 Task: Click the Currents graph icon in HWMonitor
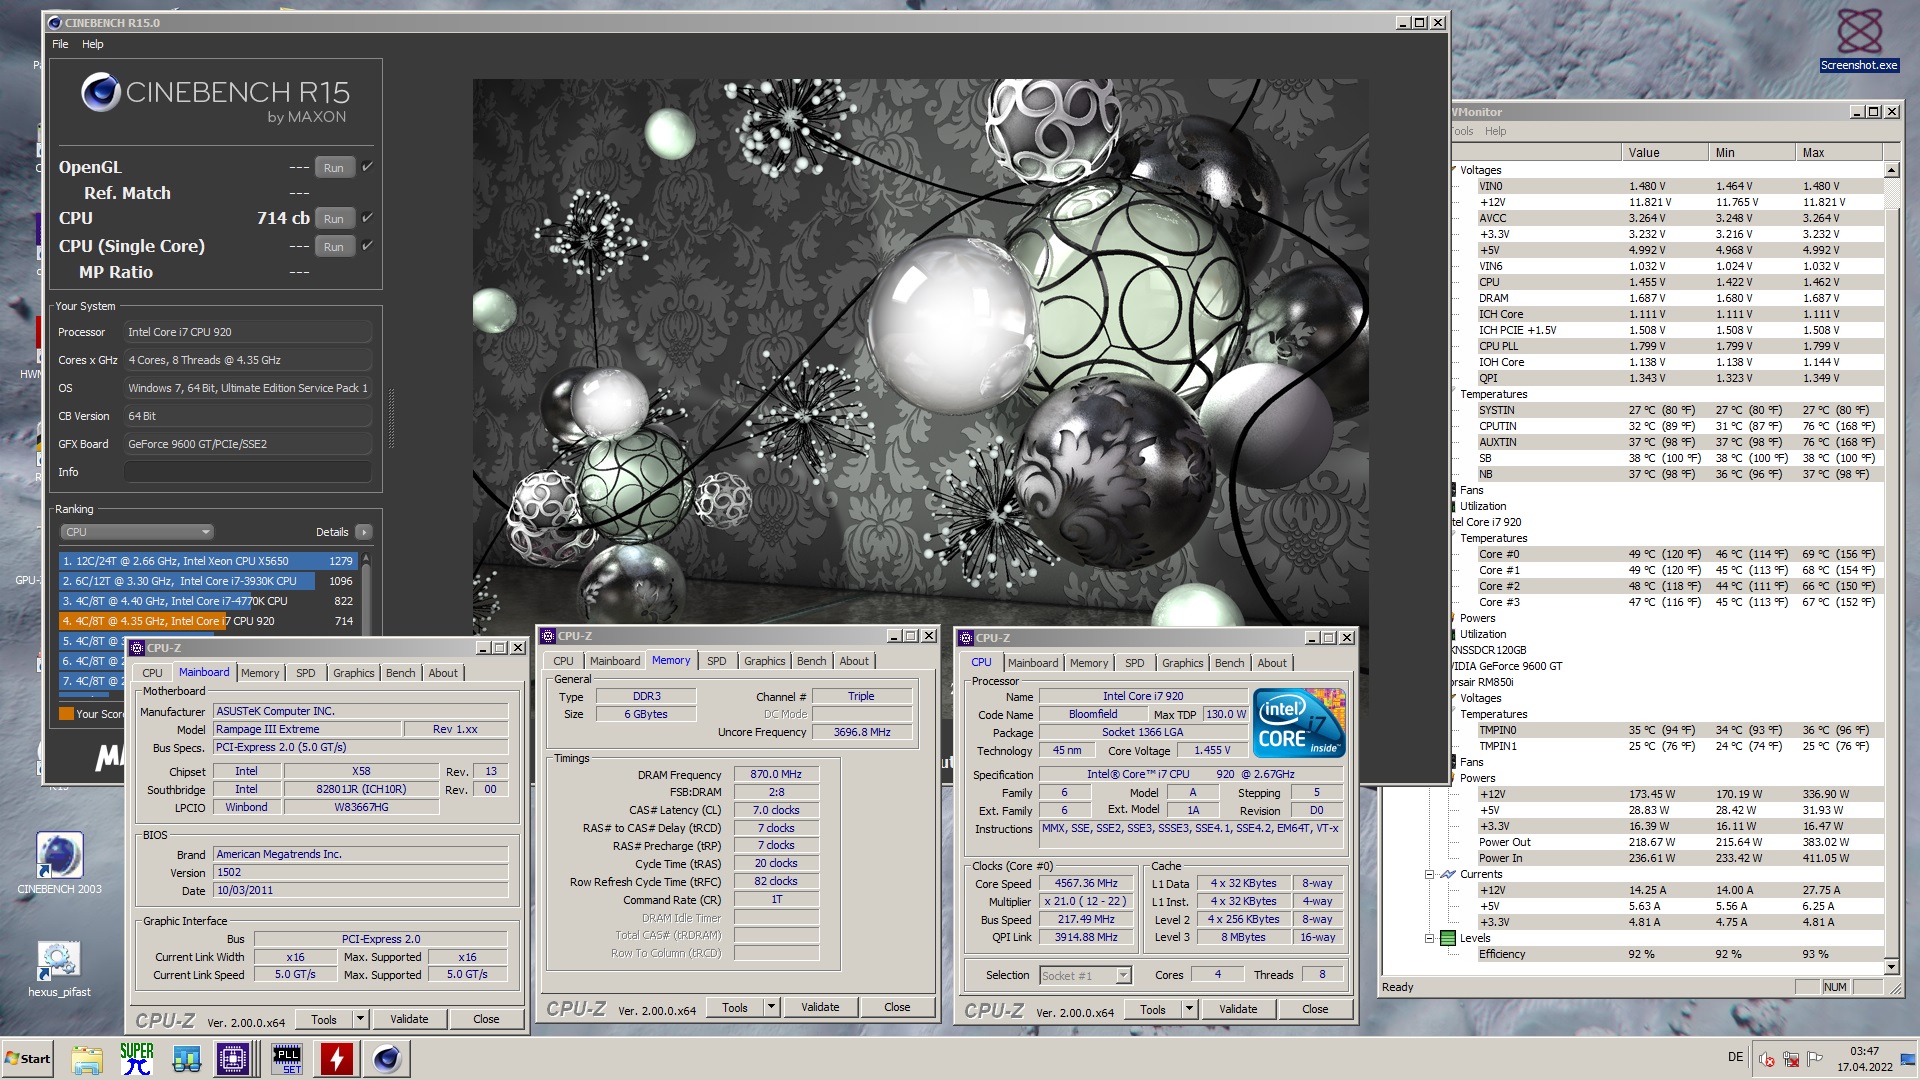coord(1447,874)
